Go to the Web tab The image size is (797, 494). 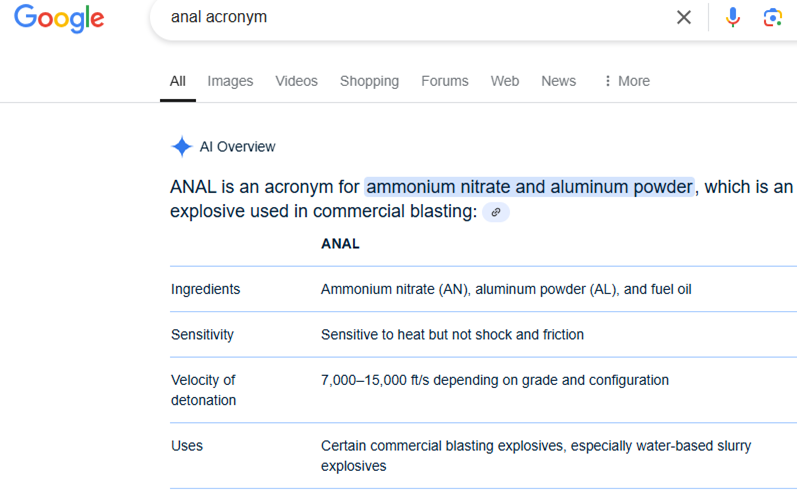pyautogui.click(x=505, y=81)
